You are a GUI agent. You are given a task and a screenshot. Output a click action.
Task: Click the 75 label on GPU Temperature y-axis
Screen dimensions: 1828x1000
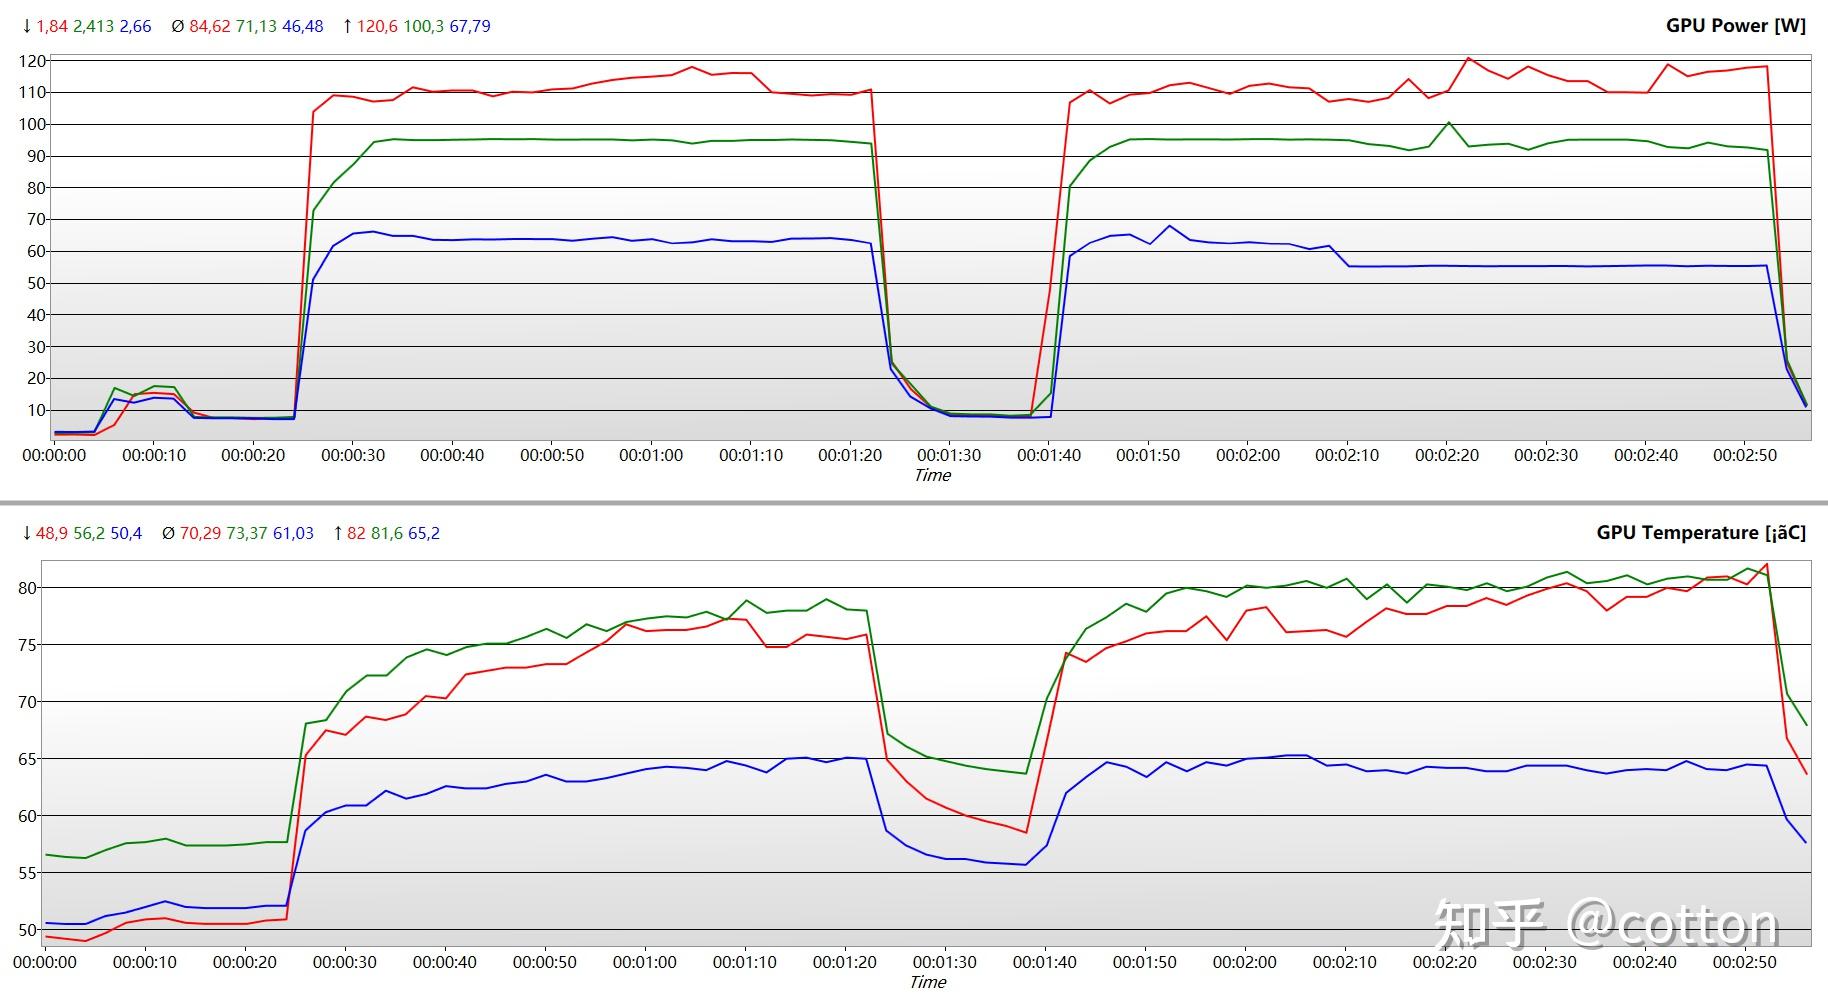pos(28,646)
